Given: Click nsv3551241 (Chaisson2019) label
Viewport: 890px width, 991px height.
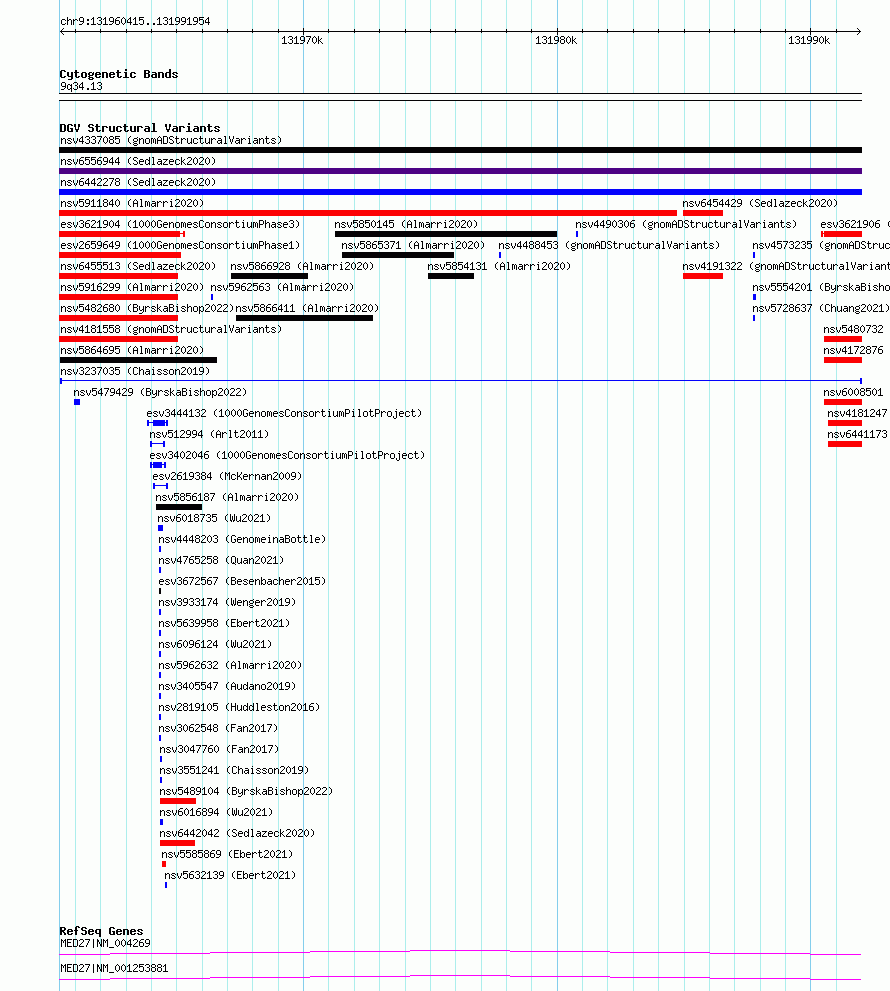Looking at the screenshot, I should tap(234, 770).
